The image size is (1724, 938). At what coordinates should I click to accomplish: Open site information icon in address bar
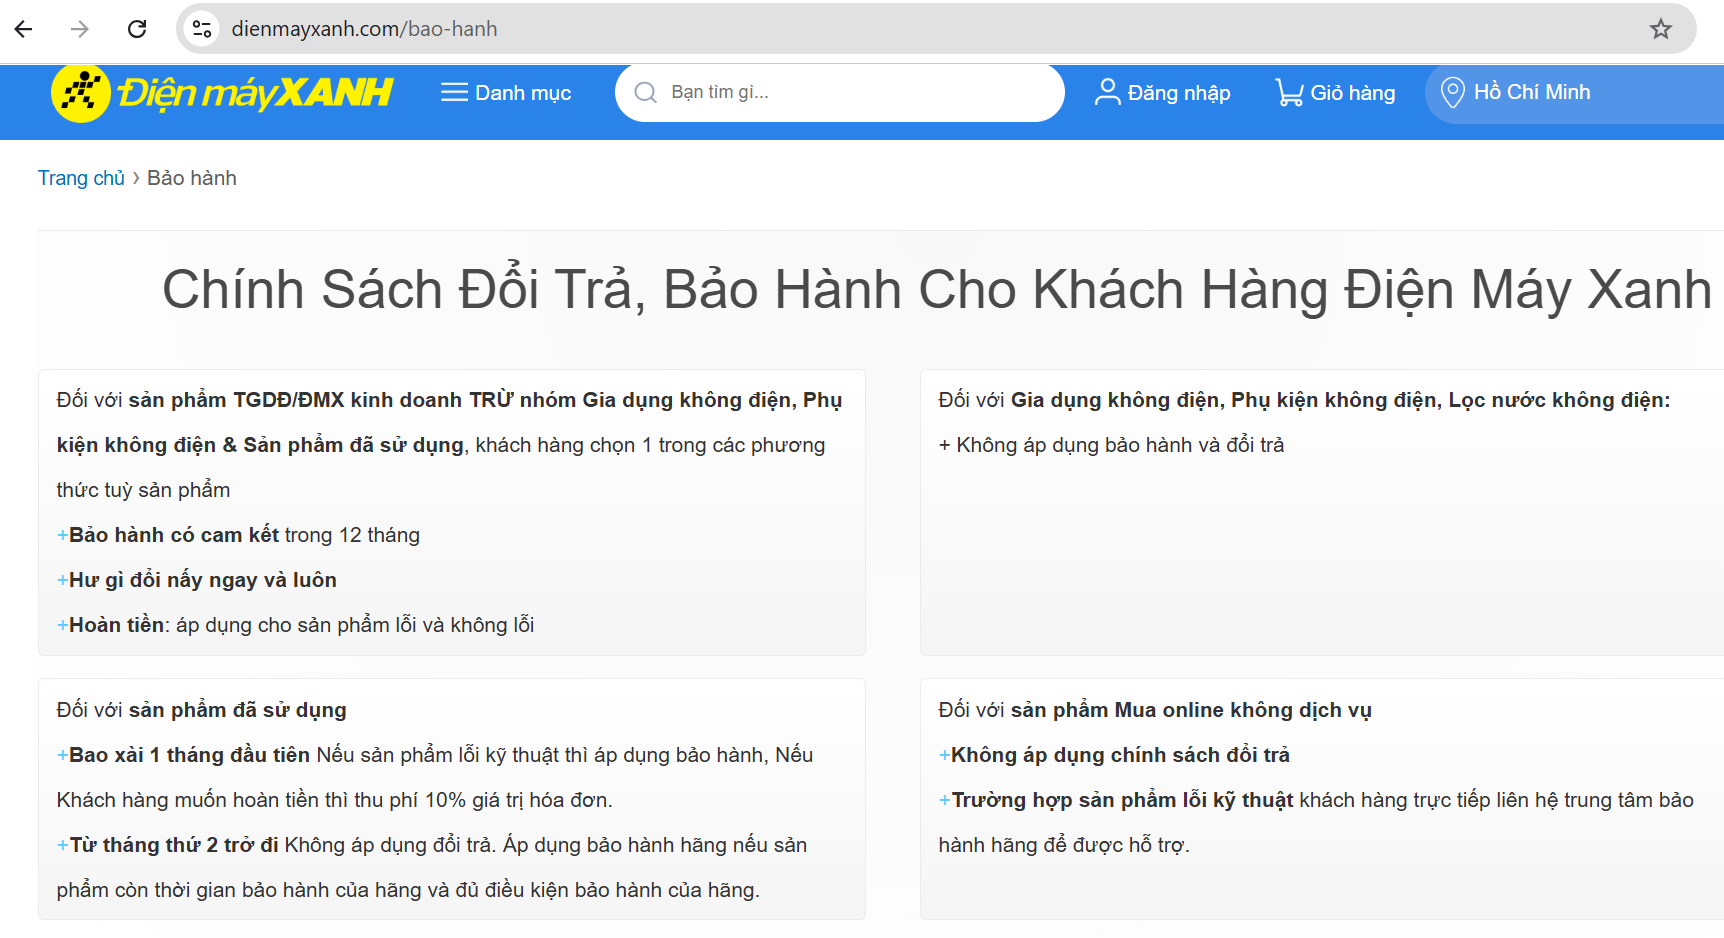[202, 29]
